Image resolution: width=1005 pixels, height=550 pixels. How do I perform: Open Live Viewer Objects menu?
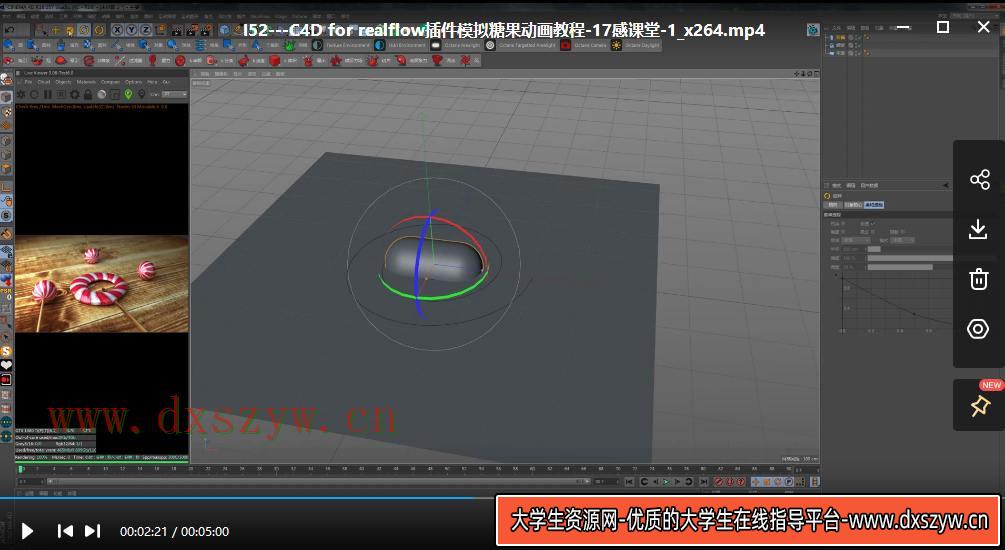click(x=63, y=82)
